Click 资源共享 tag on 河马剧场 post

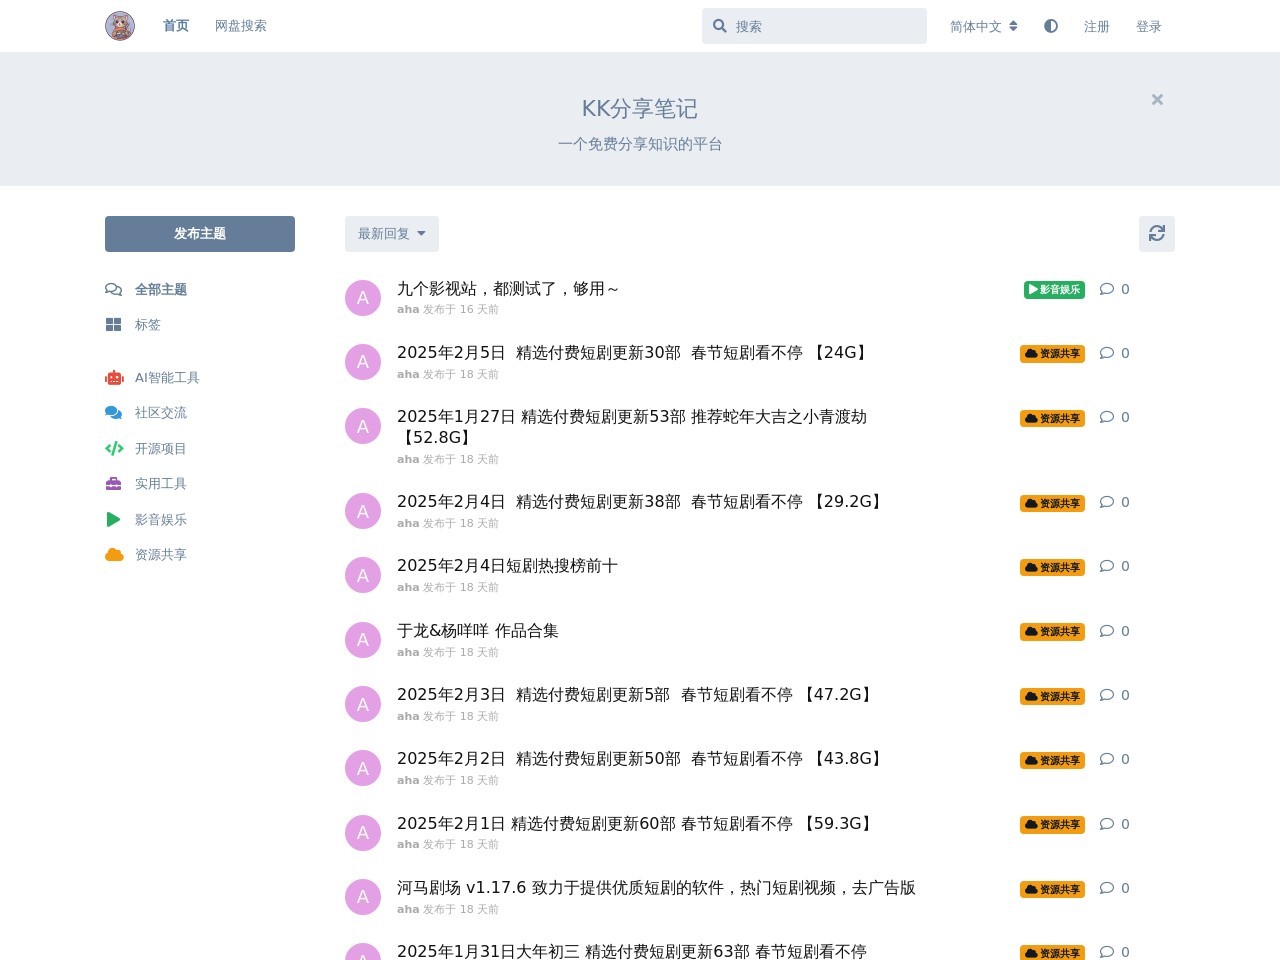tap(1052, 889)
